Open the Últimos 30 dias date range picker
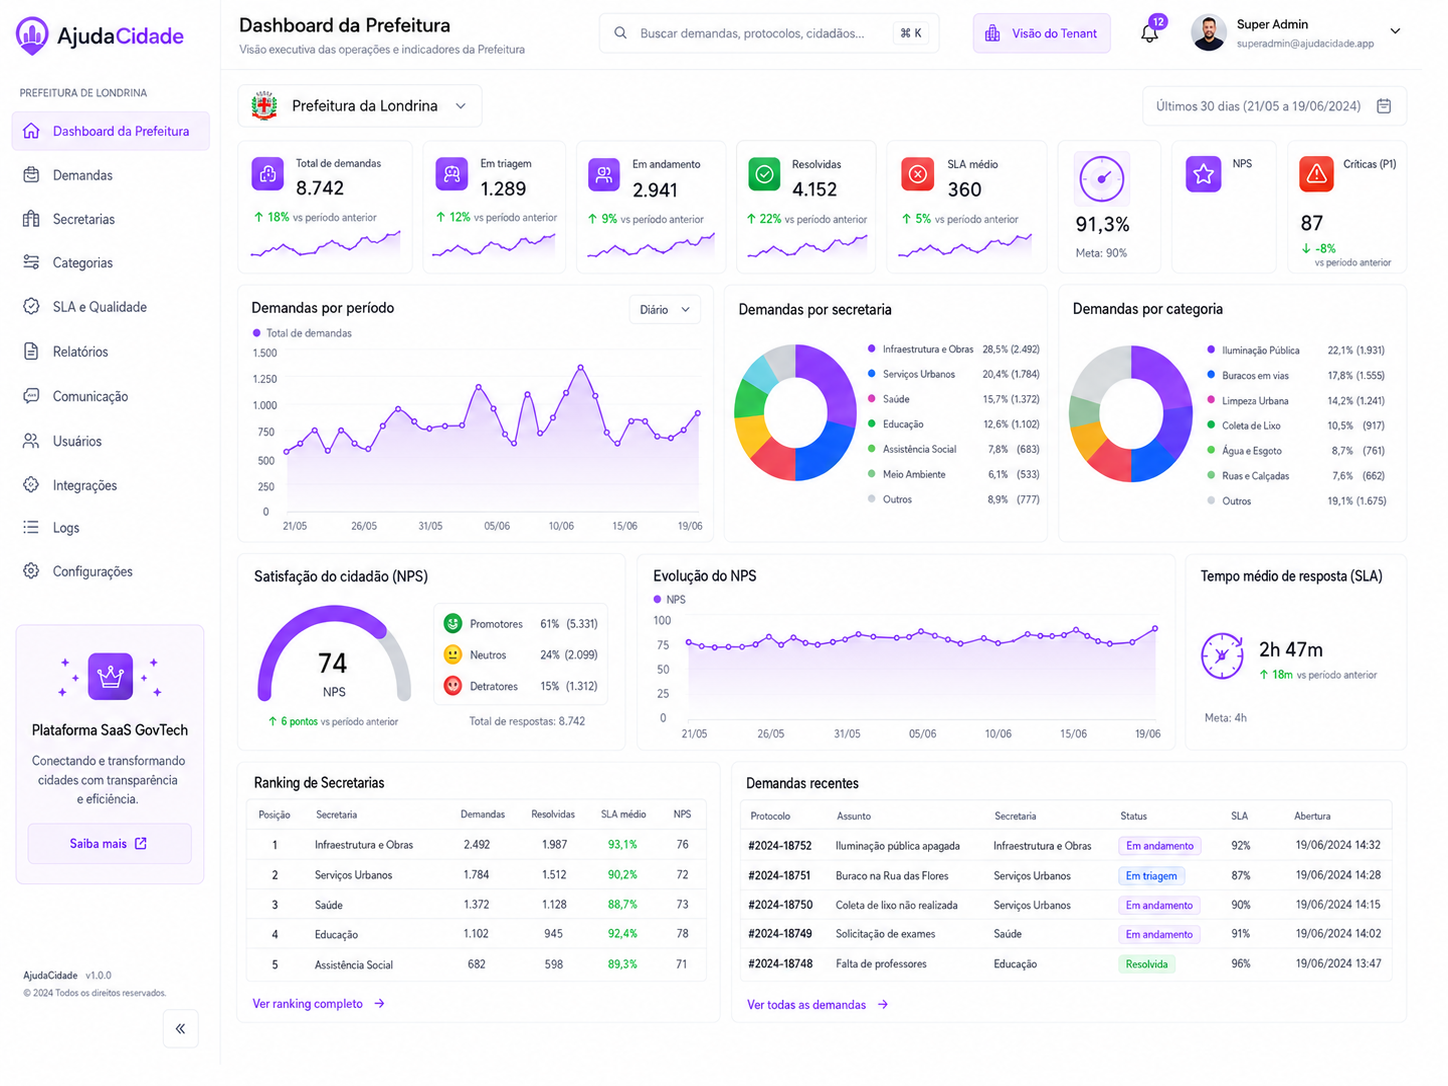 pyautogui.click(x=1274, y=106)
